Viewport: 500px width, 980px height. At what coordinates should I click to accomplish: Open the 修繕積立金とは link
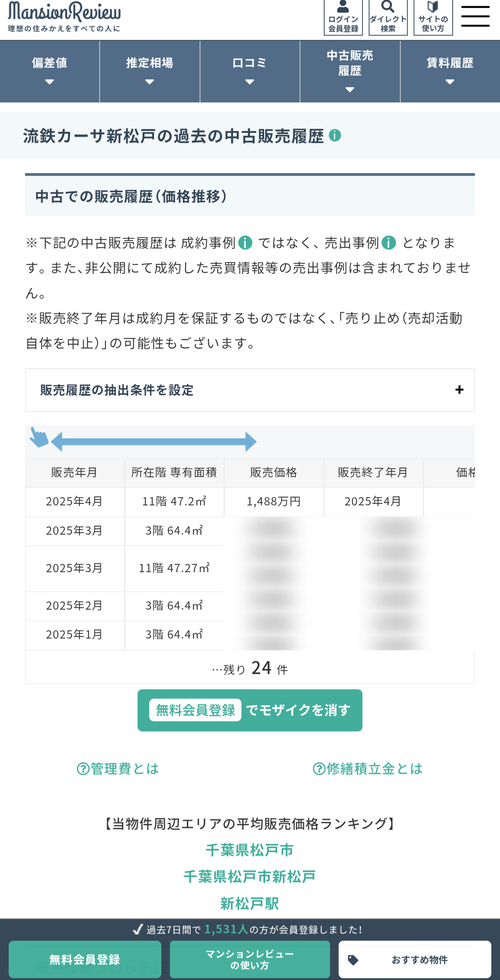pos(368,769)
